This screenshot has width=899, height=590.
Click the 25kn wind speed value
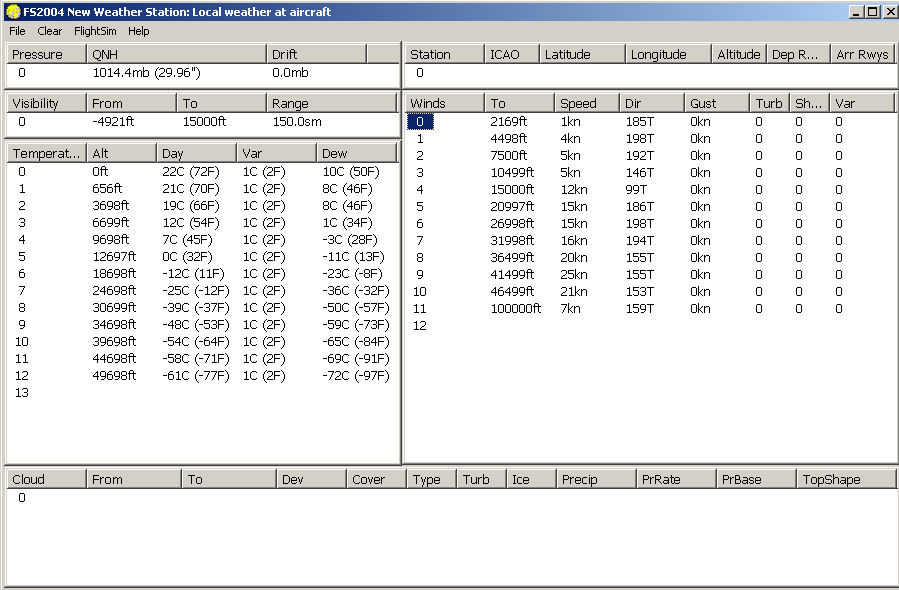[573, 275]
